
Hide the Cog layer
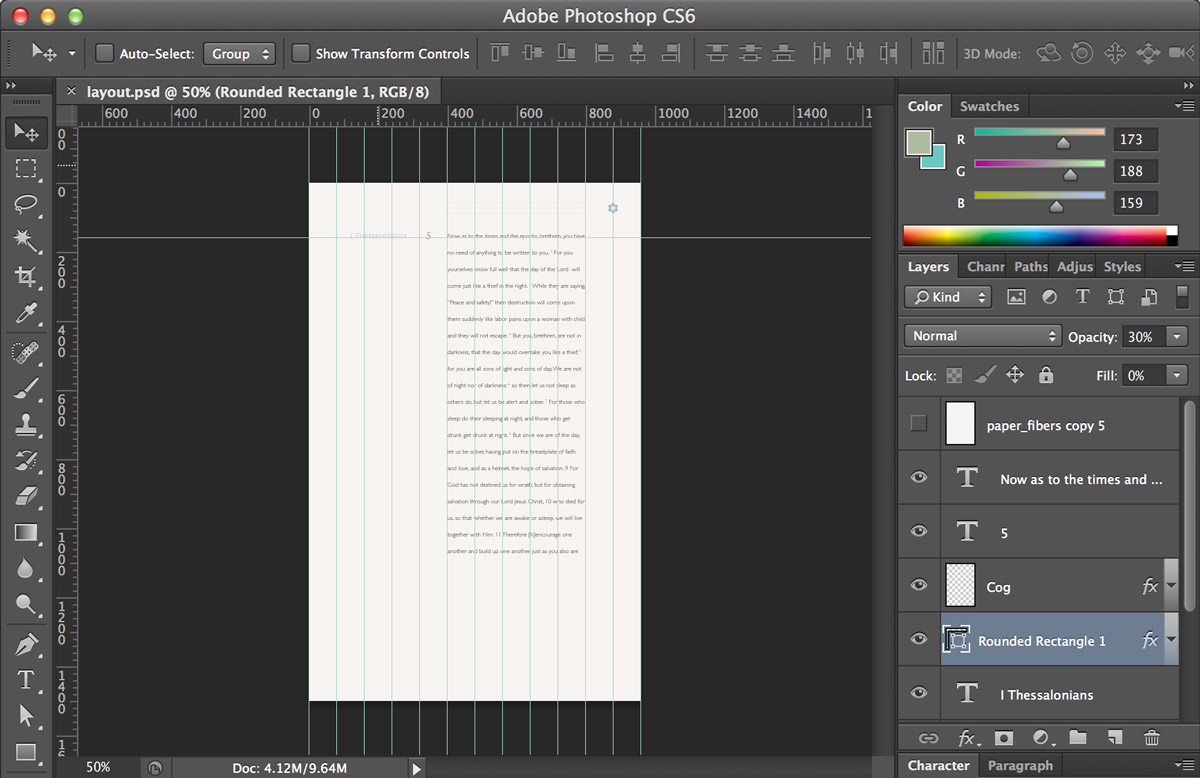point(917,585)
